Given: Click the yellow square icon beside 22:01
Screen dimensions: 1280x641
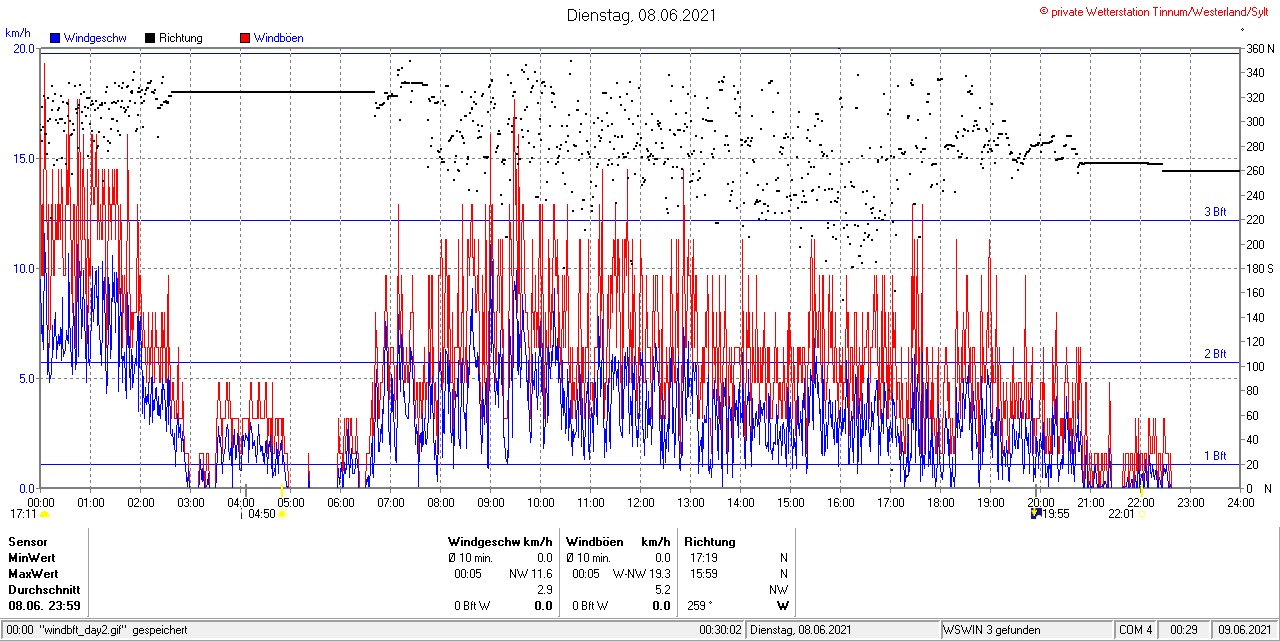Looking at the screenshot, I should click(1142, 514).
